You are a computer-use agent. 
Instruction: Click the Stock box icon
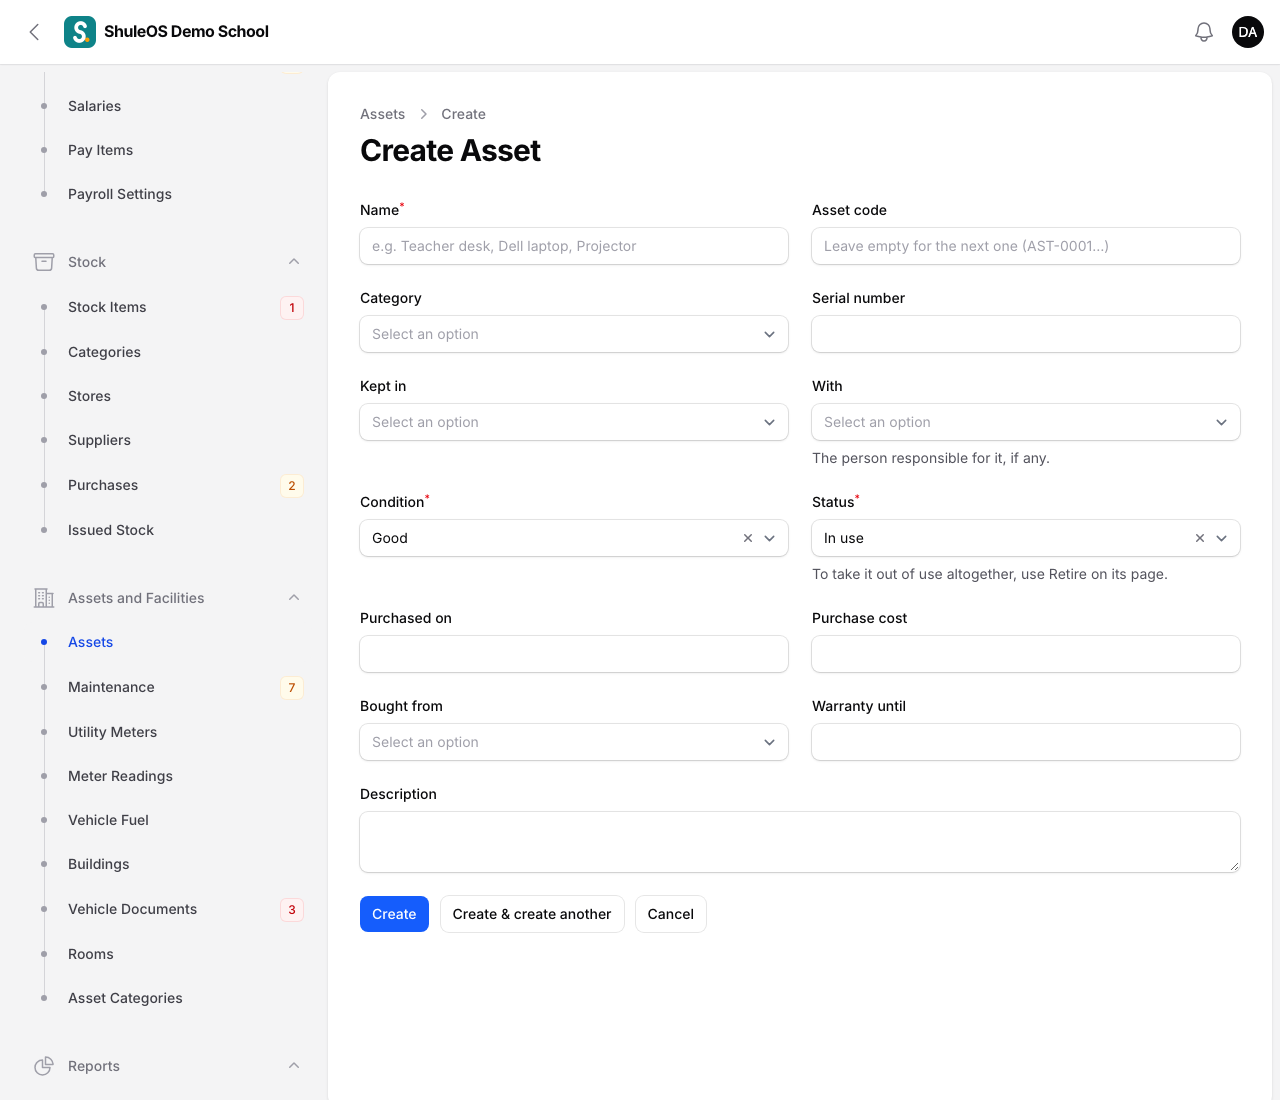click(44, 262)
